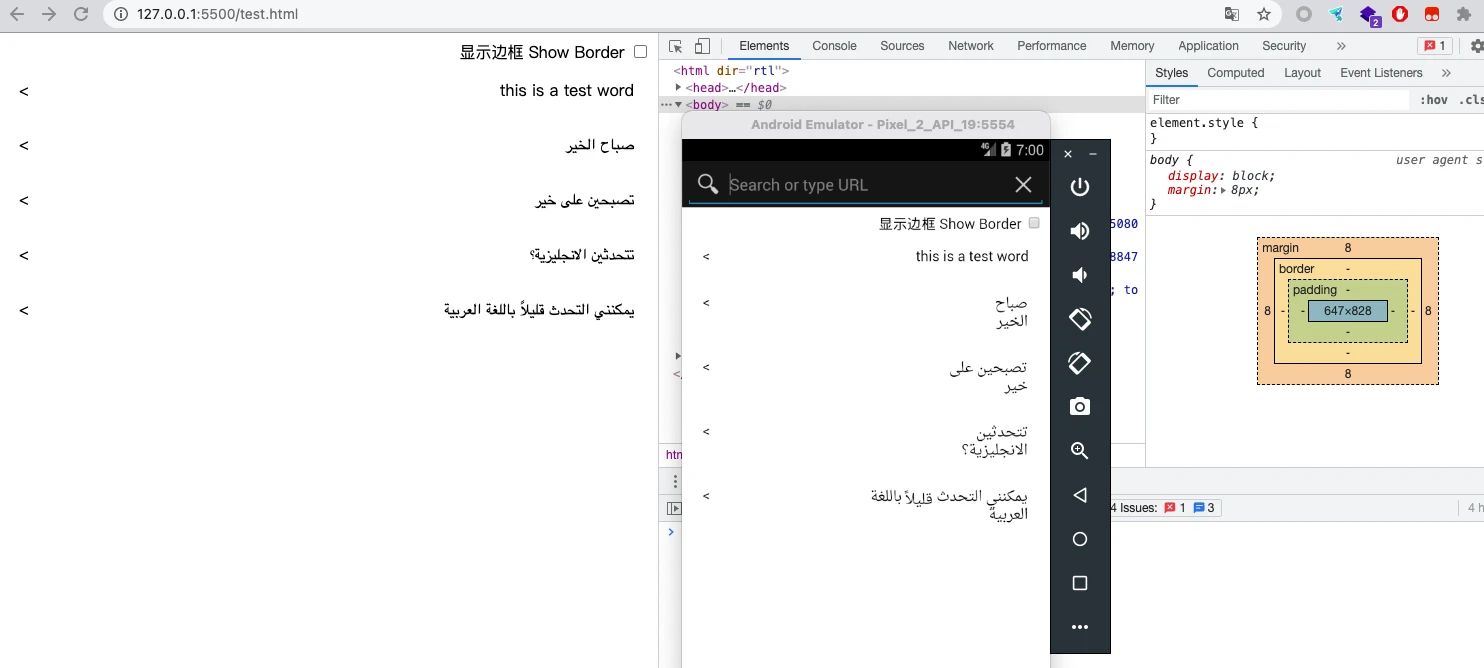Toggle the device toolbar icon in DevTools
Image resolution: width=1484 pixels, height=668 pixels.
click(702, 46)
